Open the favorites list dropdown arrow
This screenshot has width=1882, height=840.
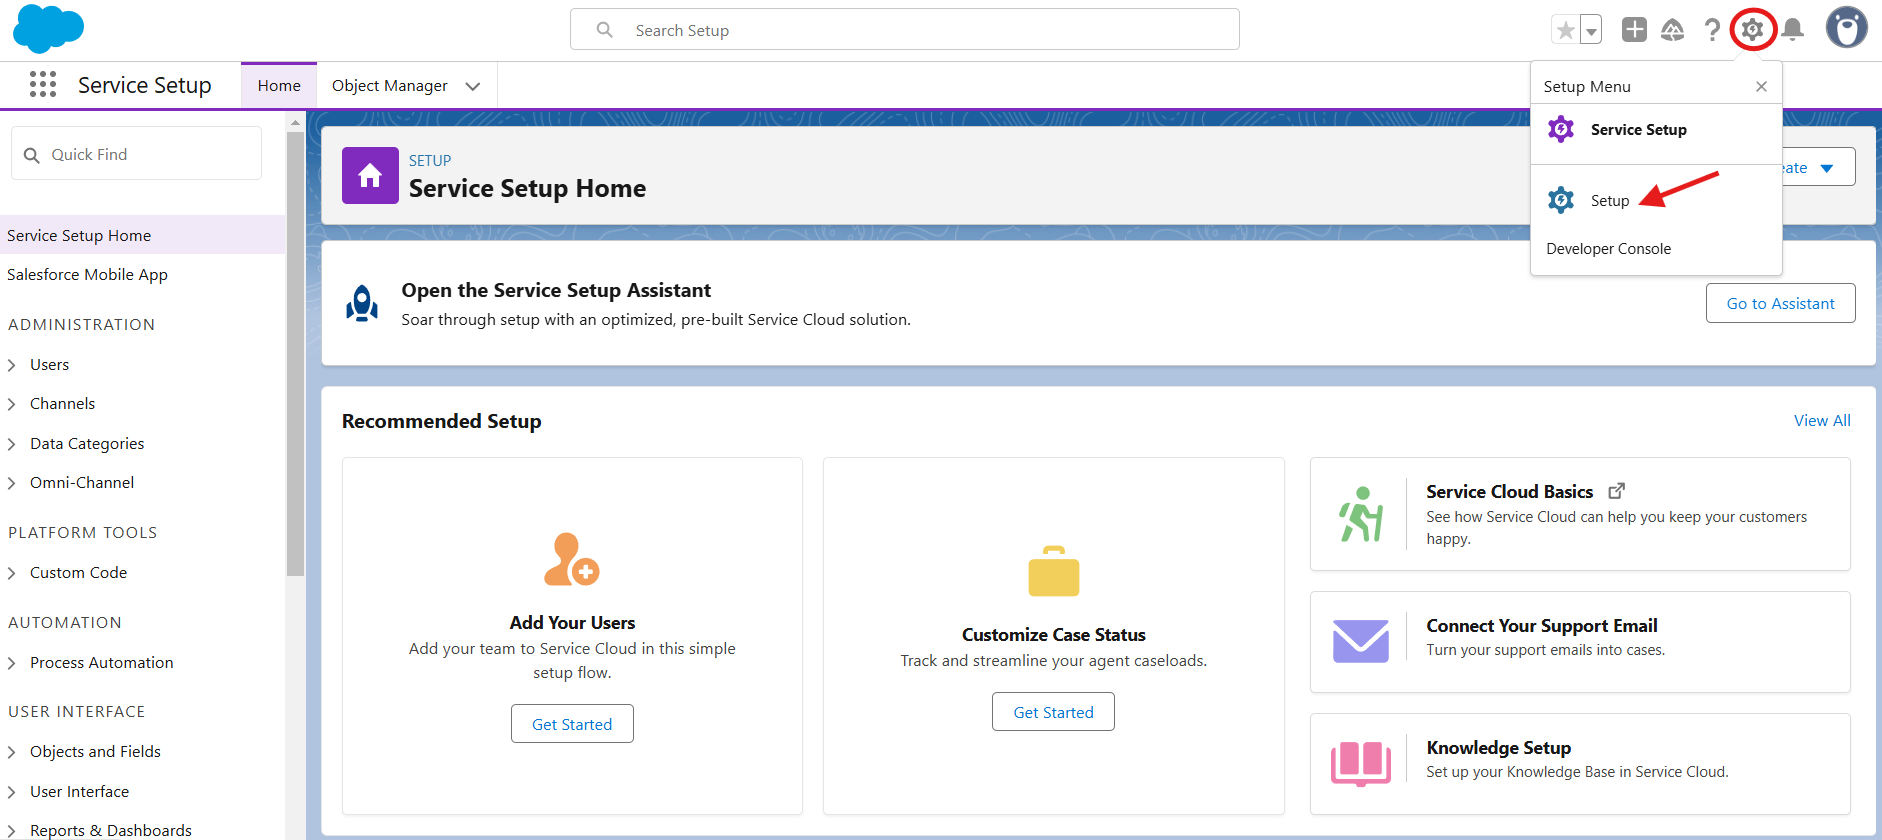pos(1591,30)
